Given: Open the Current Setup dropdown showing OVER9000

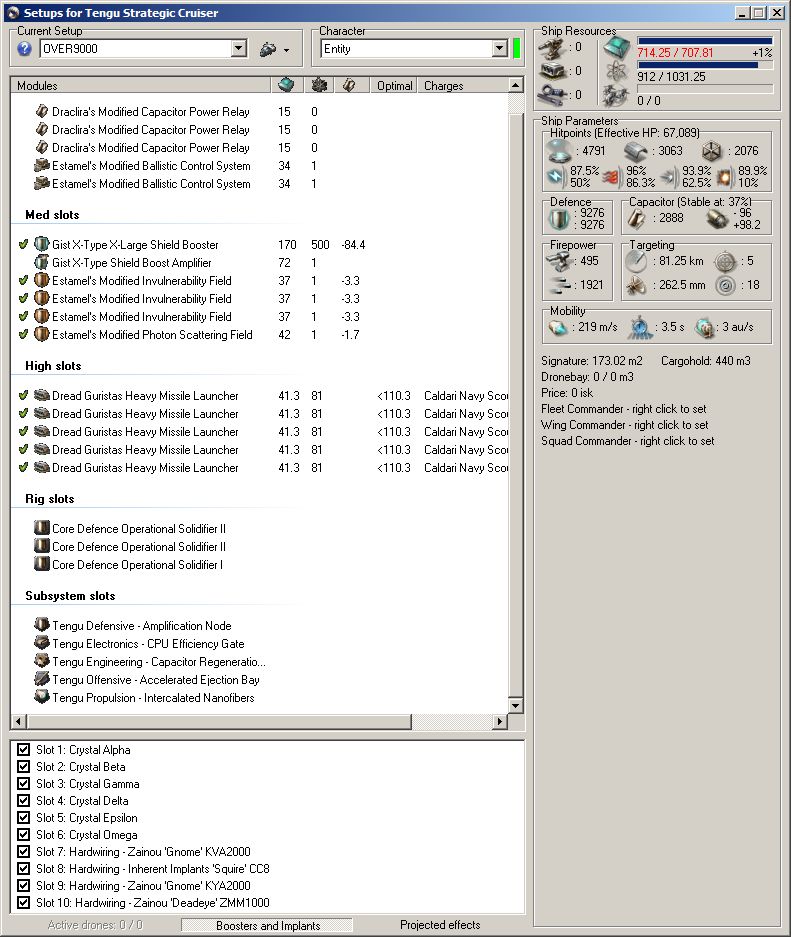Looking at the screenshot, I should (238, 49).
